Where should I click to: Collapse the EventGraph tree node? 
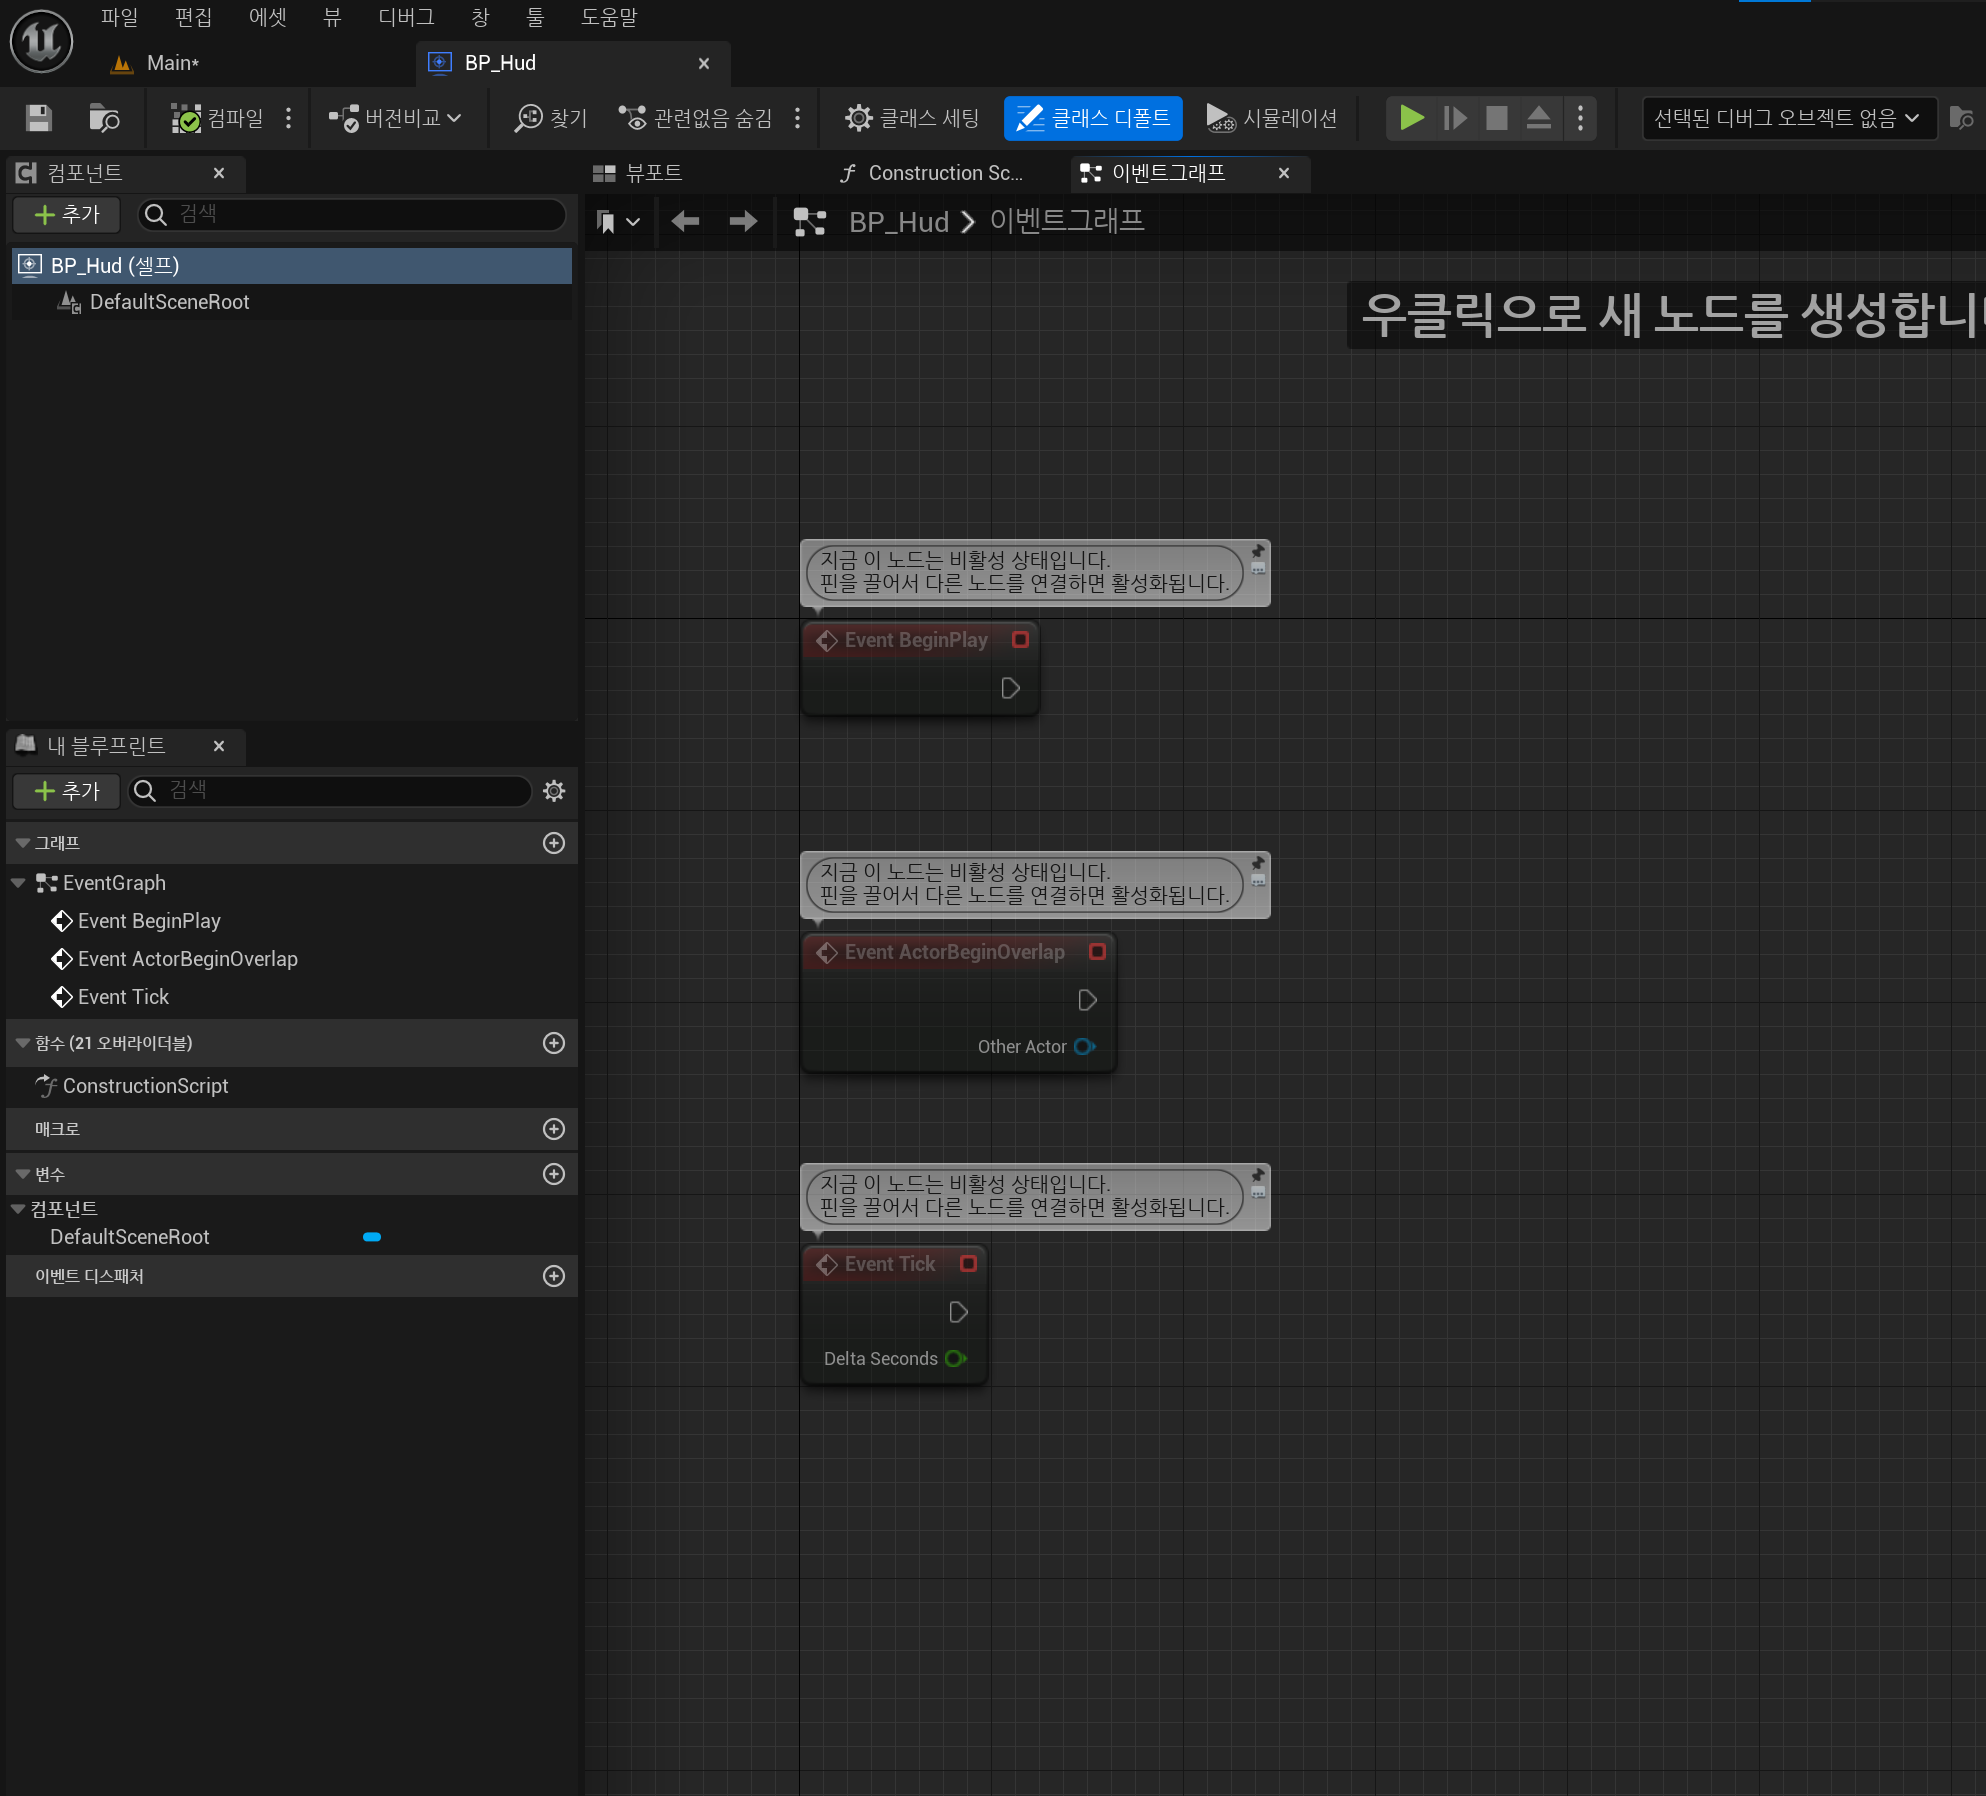point(18,883)
